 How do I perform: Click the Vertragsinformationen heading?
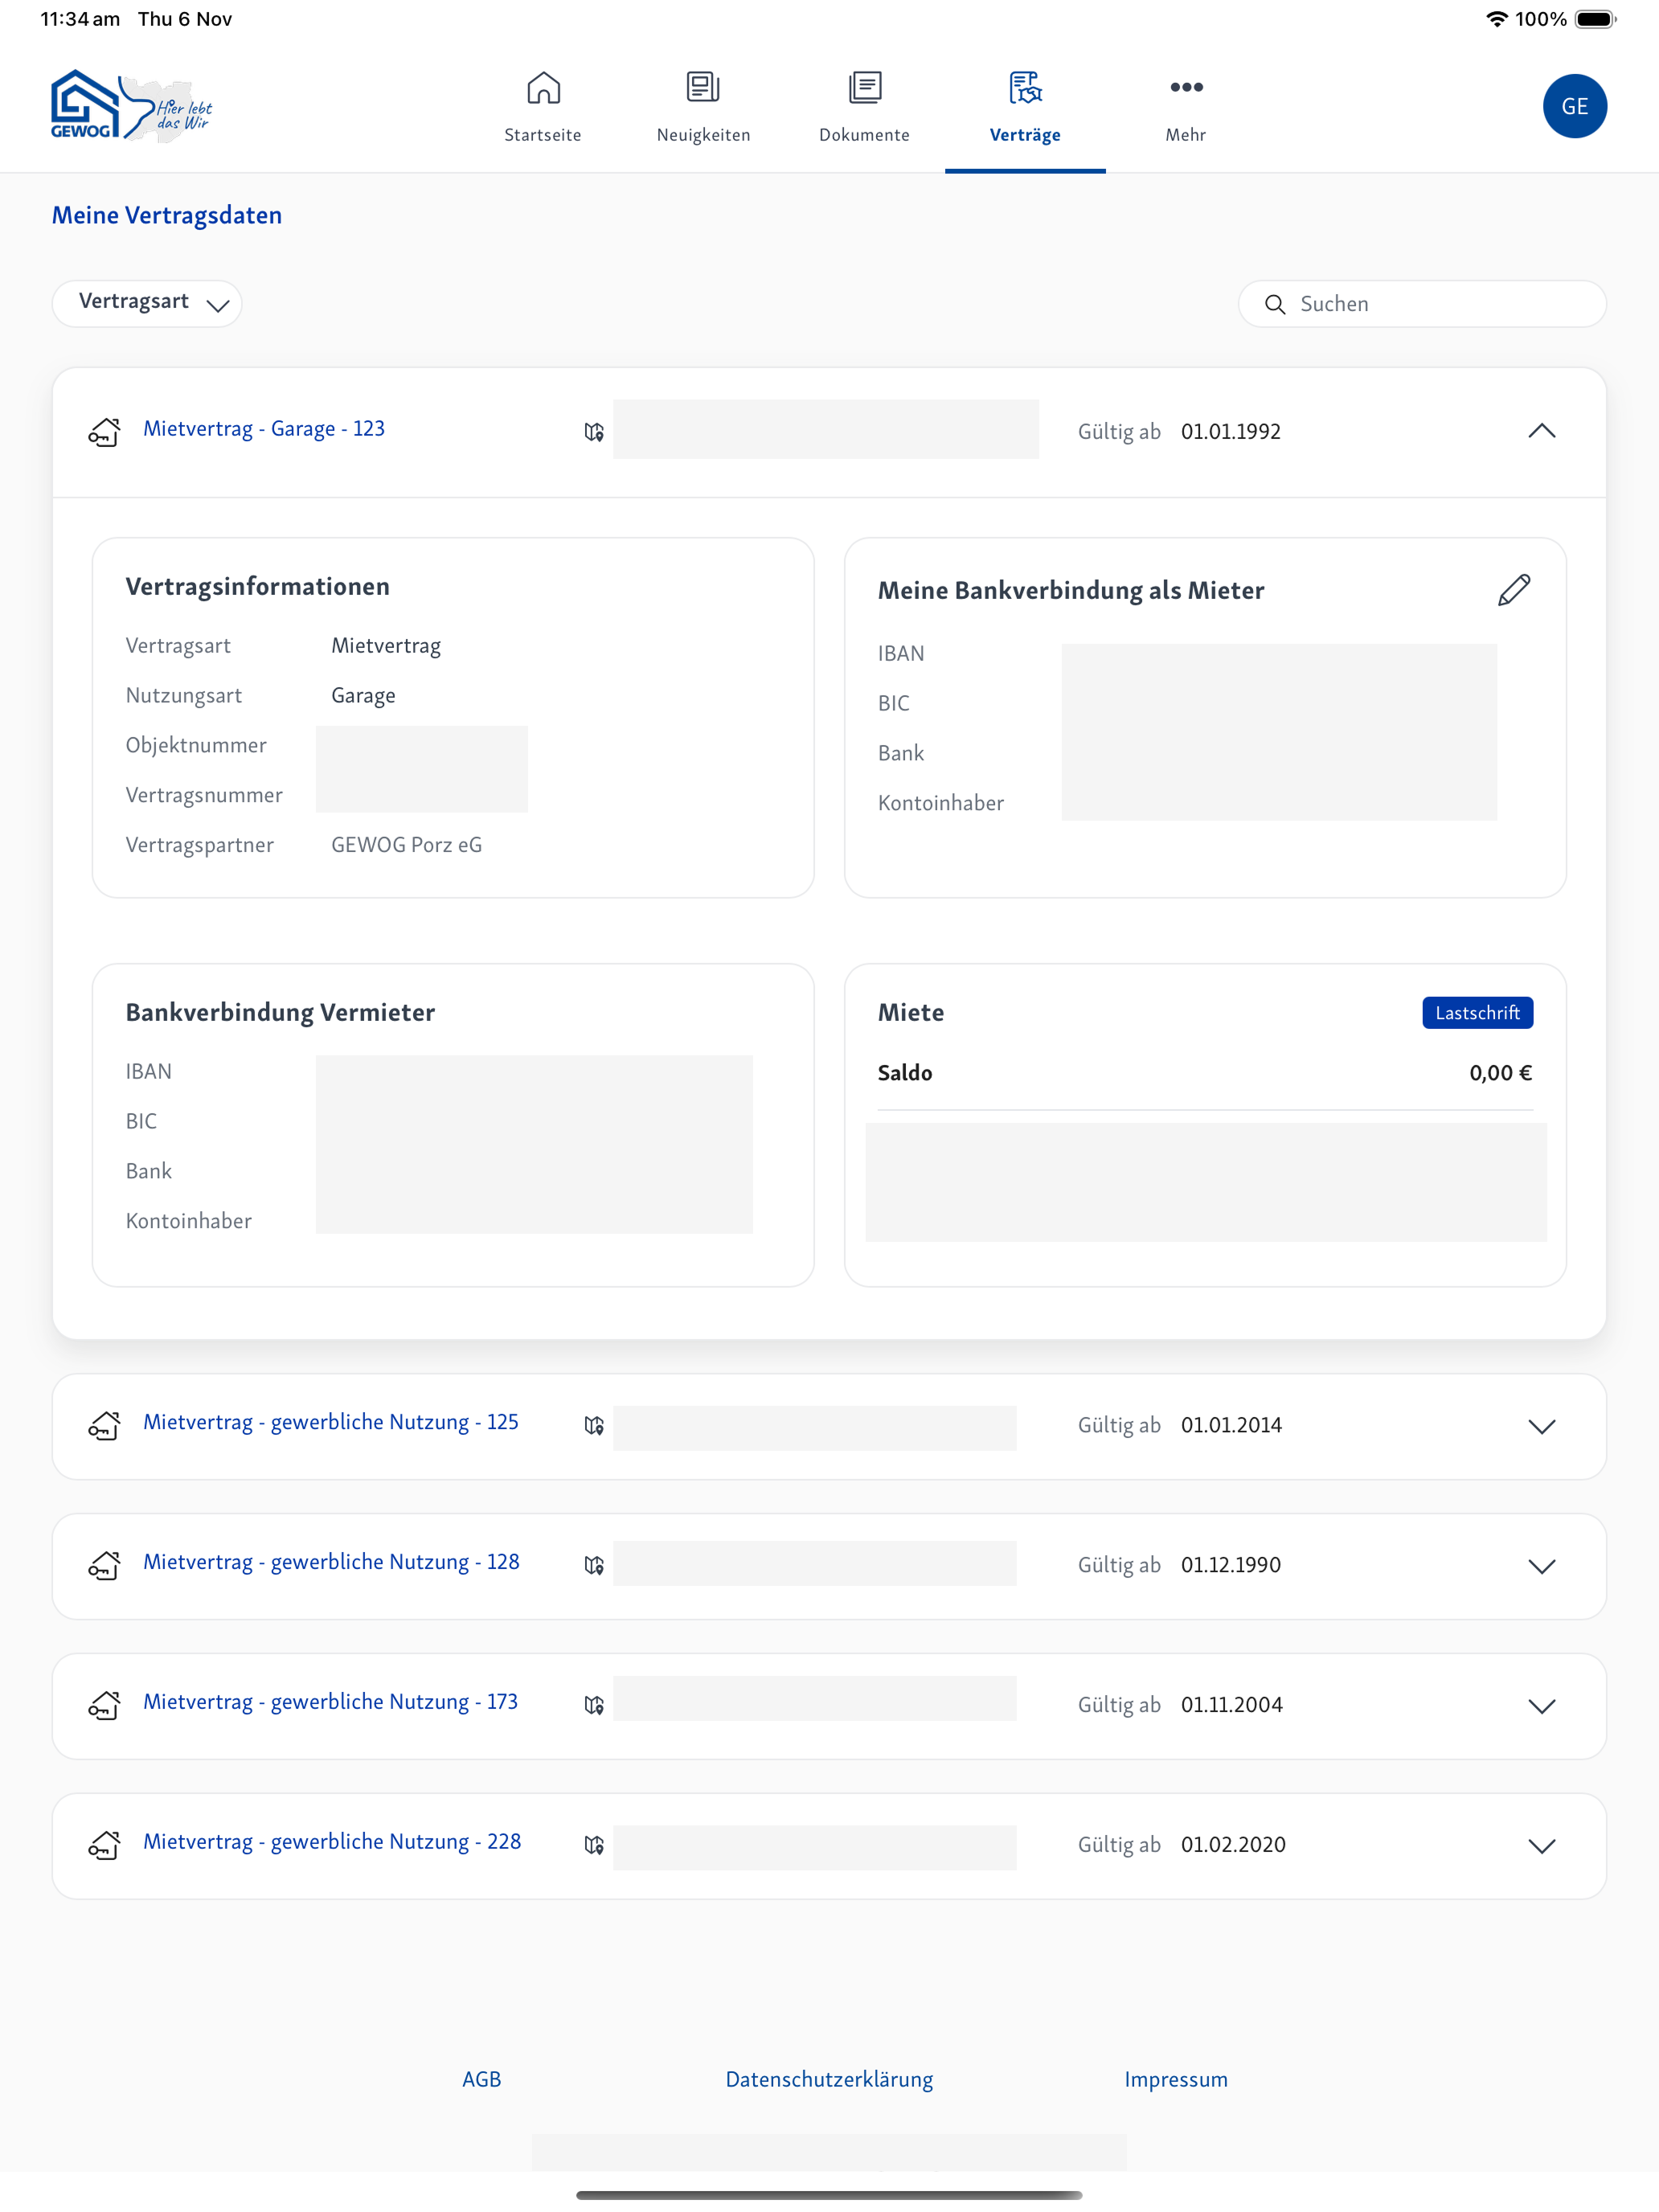click(258, 587)
